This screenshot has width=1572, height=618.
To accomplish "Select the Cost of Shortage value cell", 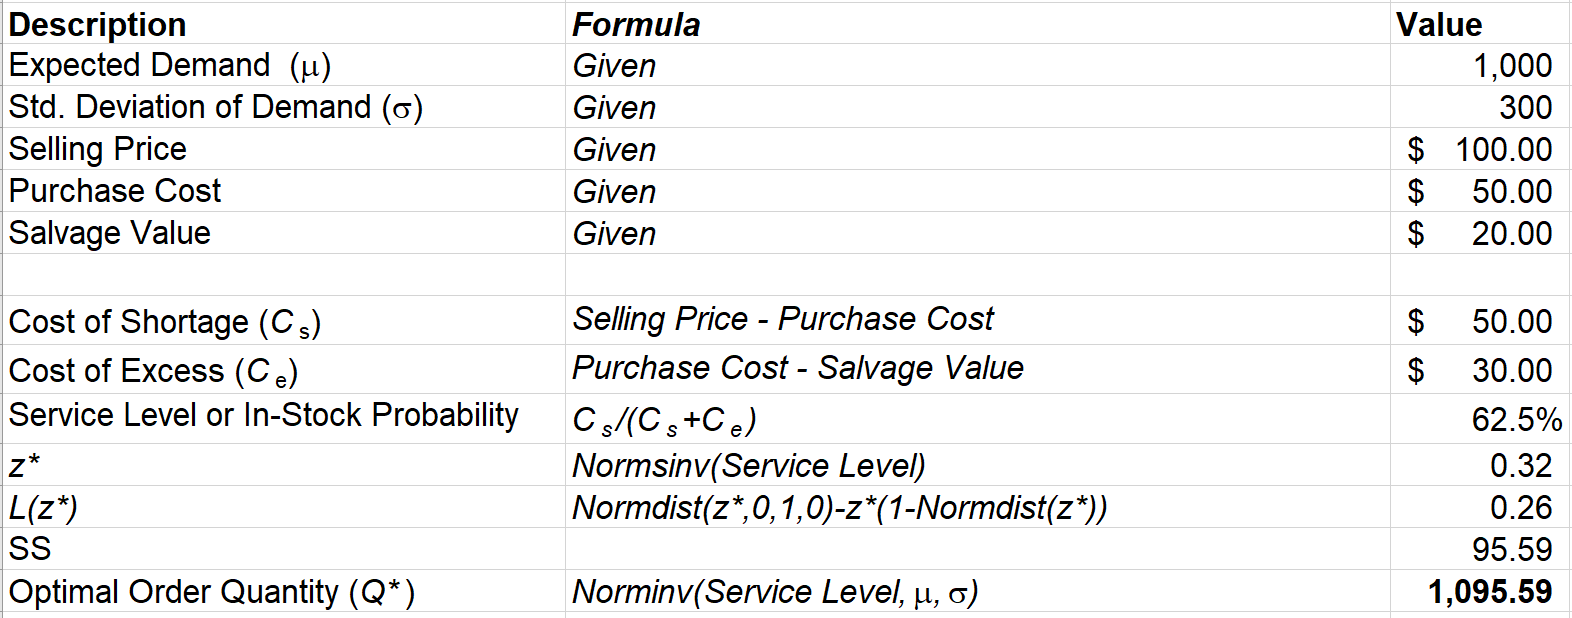I will point(1480,321).
